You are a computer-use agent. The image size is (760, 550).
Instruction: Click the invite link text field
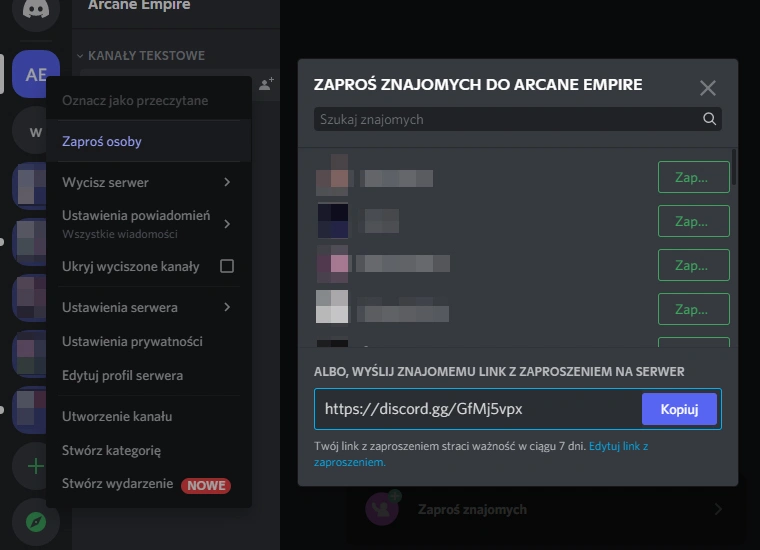click(477, 409)
